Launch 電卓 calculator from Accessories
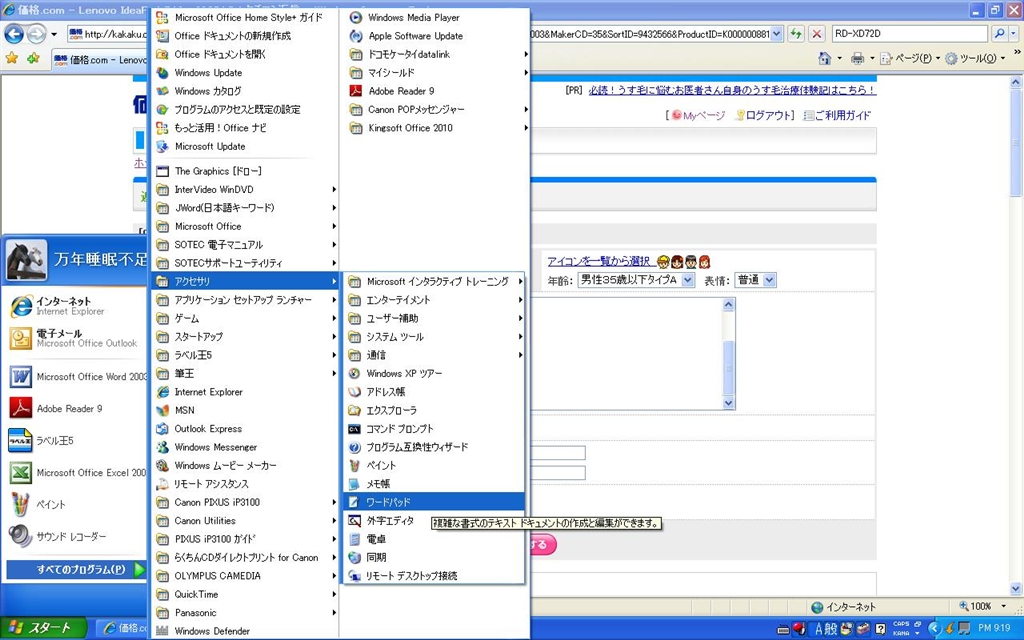This screenshot has width=1024, height=640. tap(434, 539)
